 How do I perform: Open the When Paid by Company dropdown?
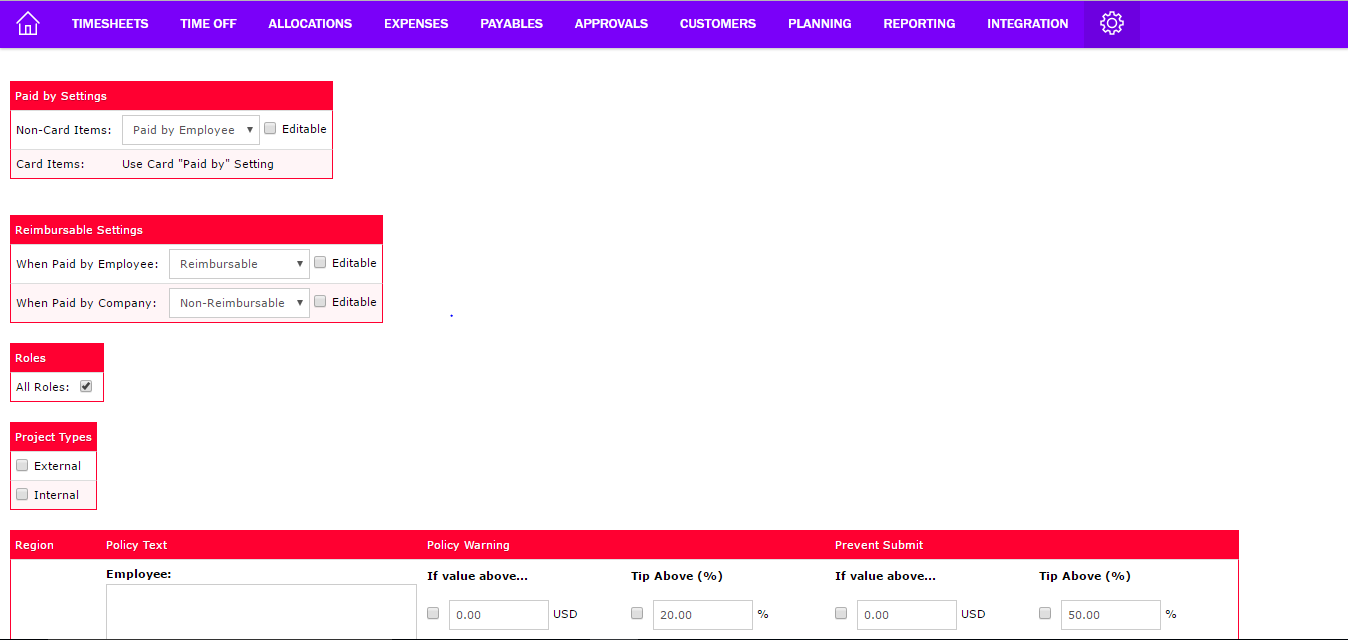pos(239,303)
